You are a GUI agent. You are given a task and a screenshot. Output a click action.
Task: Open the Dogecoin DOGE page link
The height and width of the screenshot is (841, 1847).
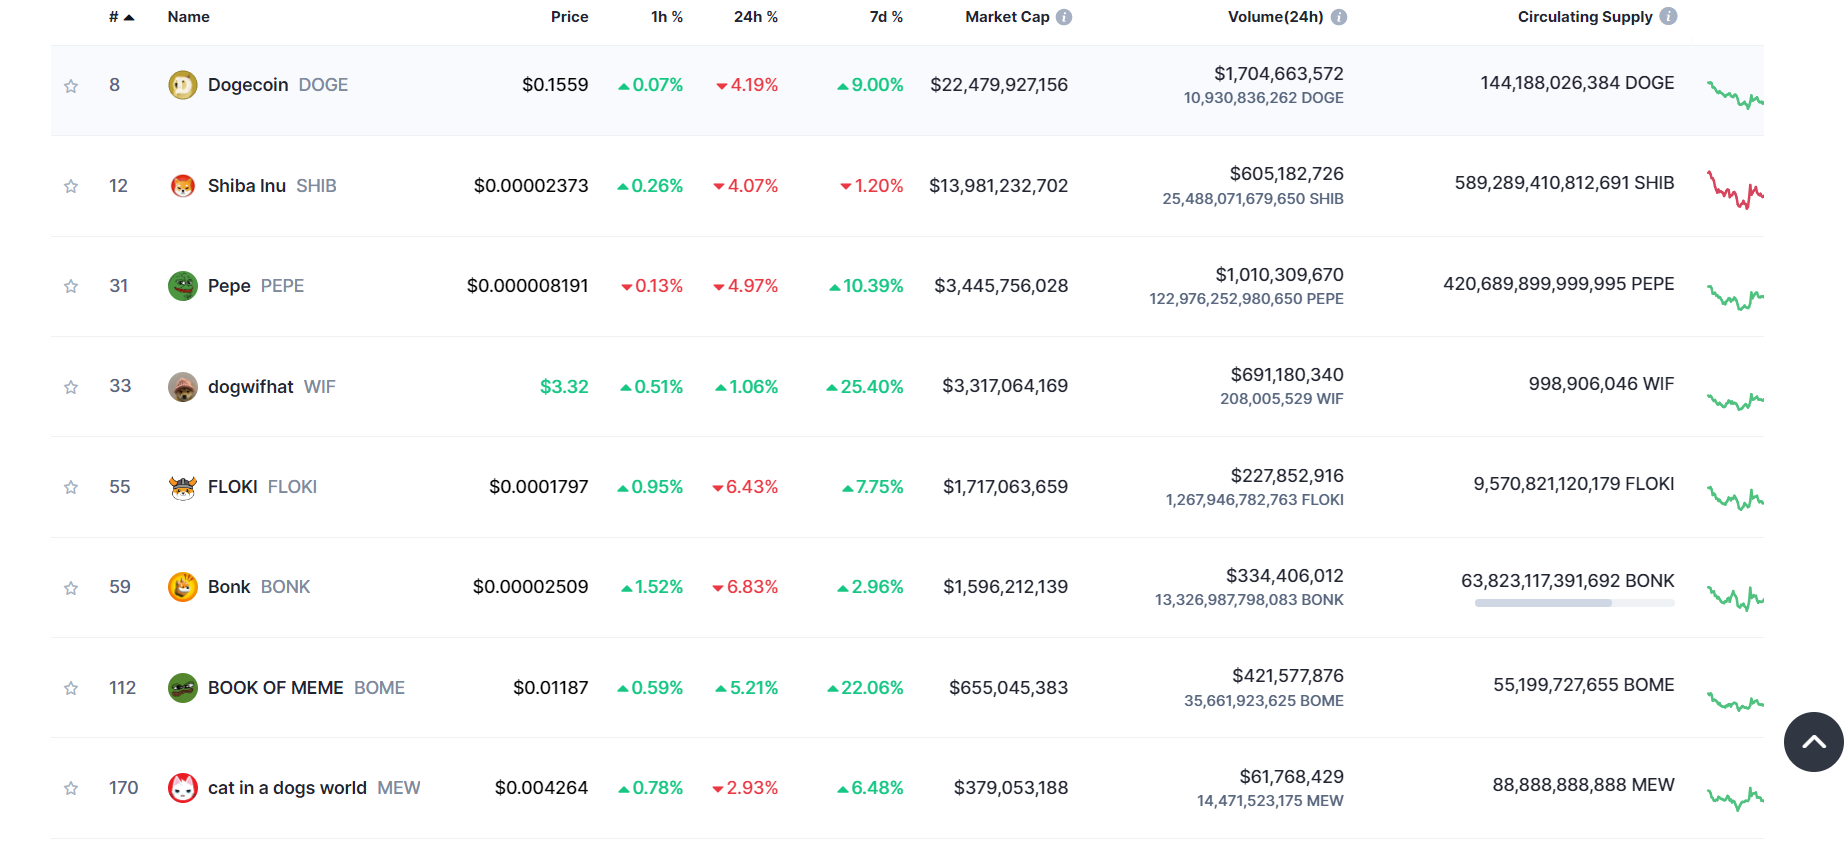[278, 85]
